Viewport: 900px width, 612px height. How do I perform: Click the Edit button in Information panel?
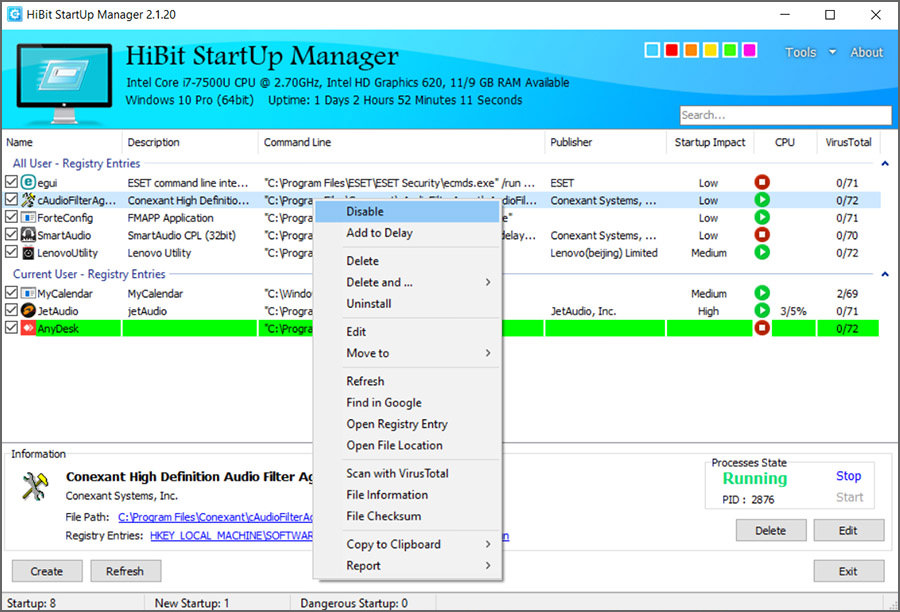pos(848,530)
